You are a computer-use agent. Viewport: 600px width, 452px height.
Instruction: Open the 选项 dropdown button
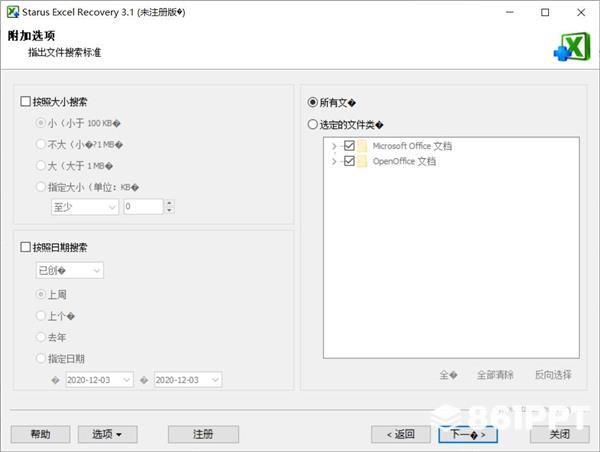[108, 434]
